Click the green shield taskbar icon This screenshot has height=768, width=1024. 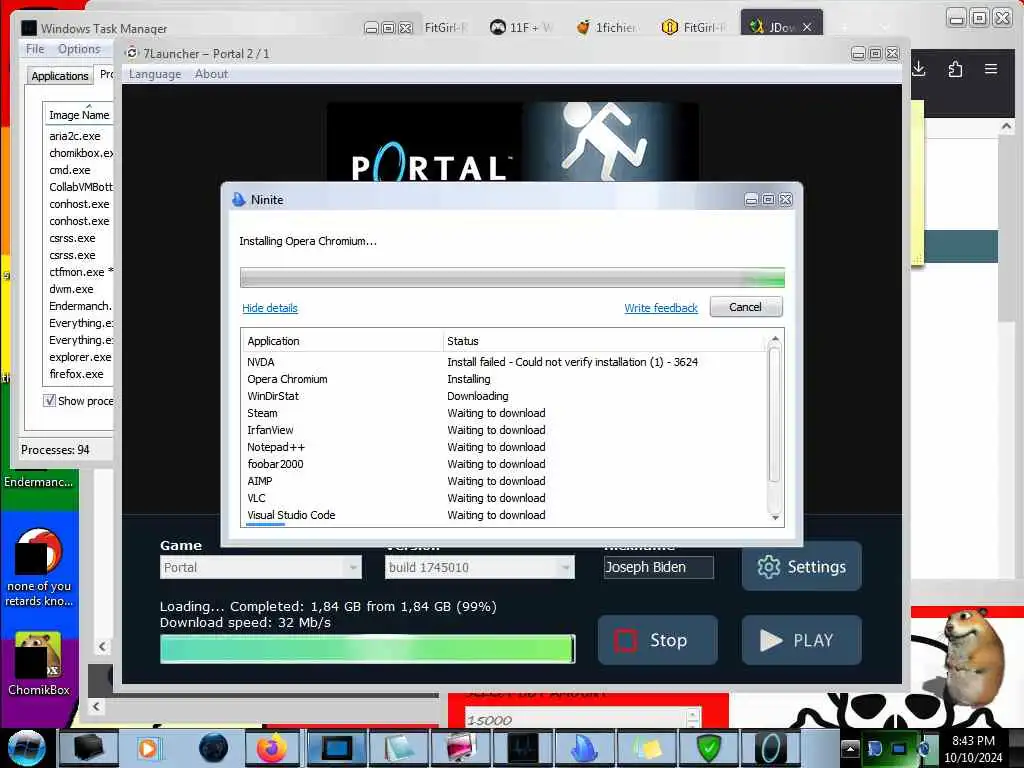pyautogui.click(x=709, y=748)
